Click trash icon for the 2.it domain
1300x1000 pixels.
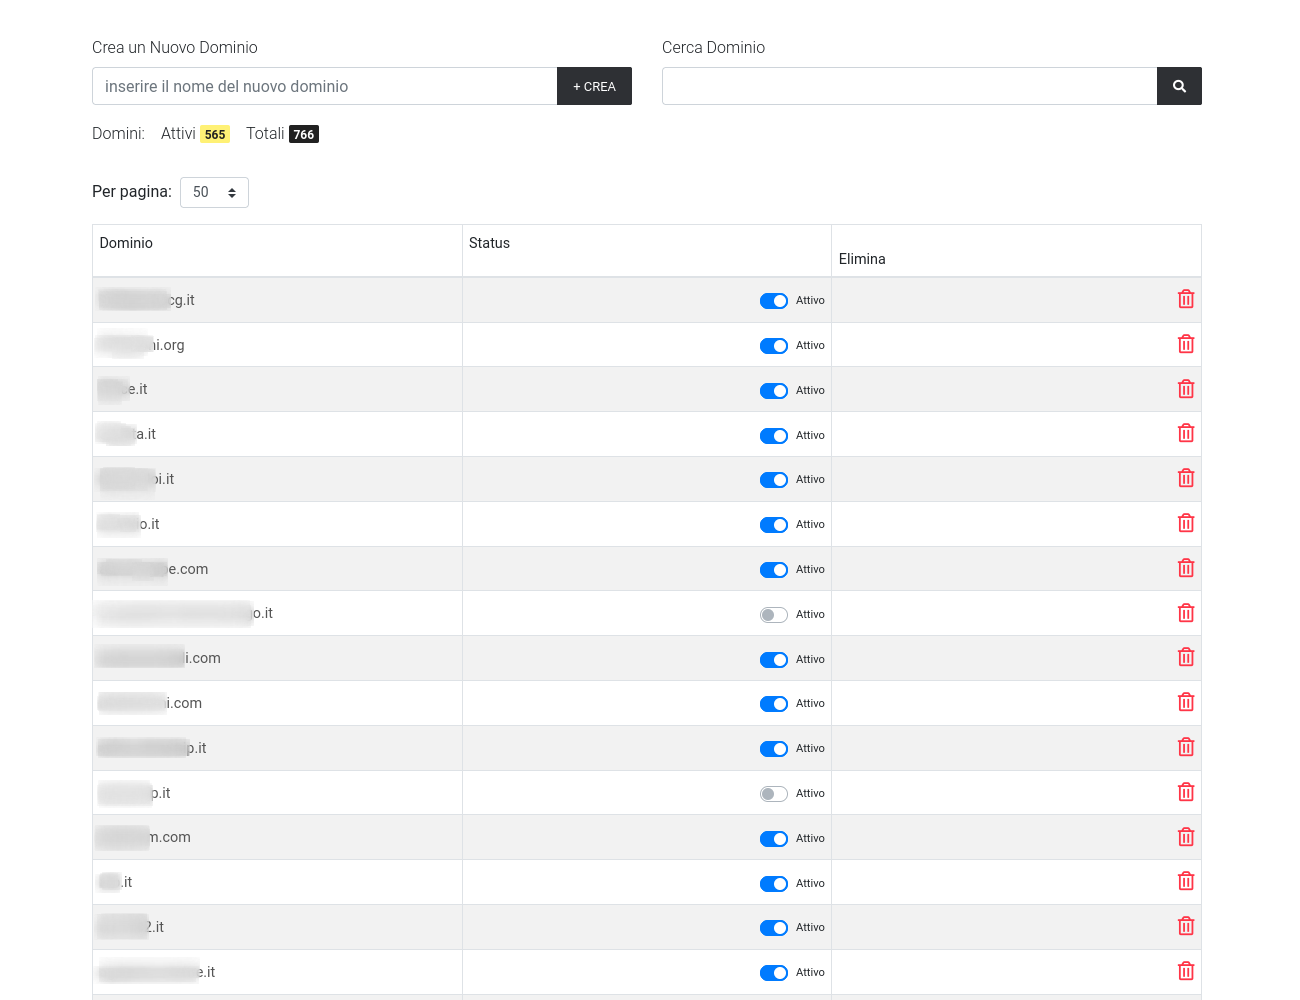(1186, 926)
